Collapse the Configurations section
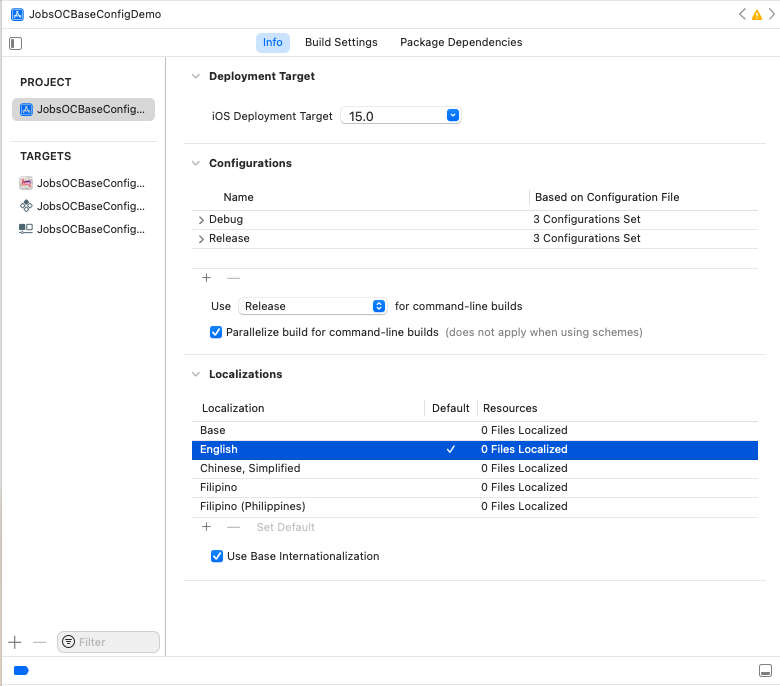The width and height of the screenshot is (780, 686). tap(196, 163)
